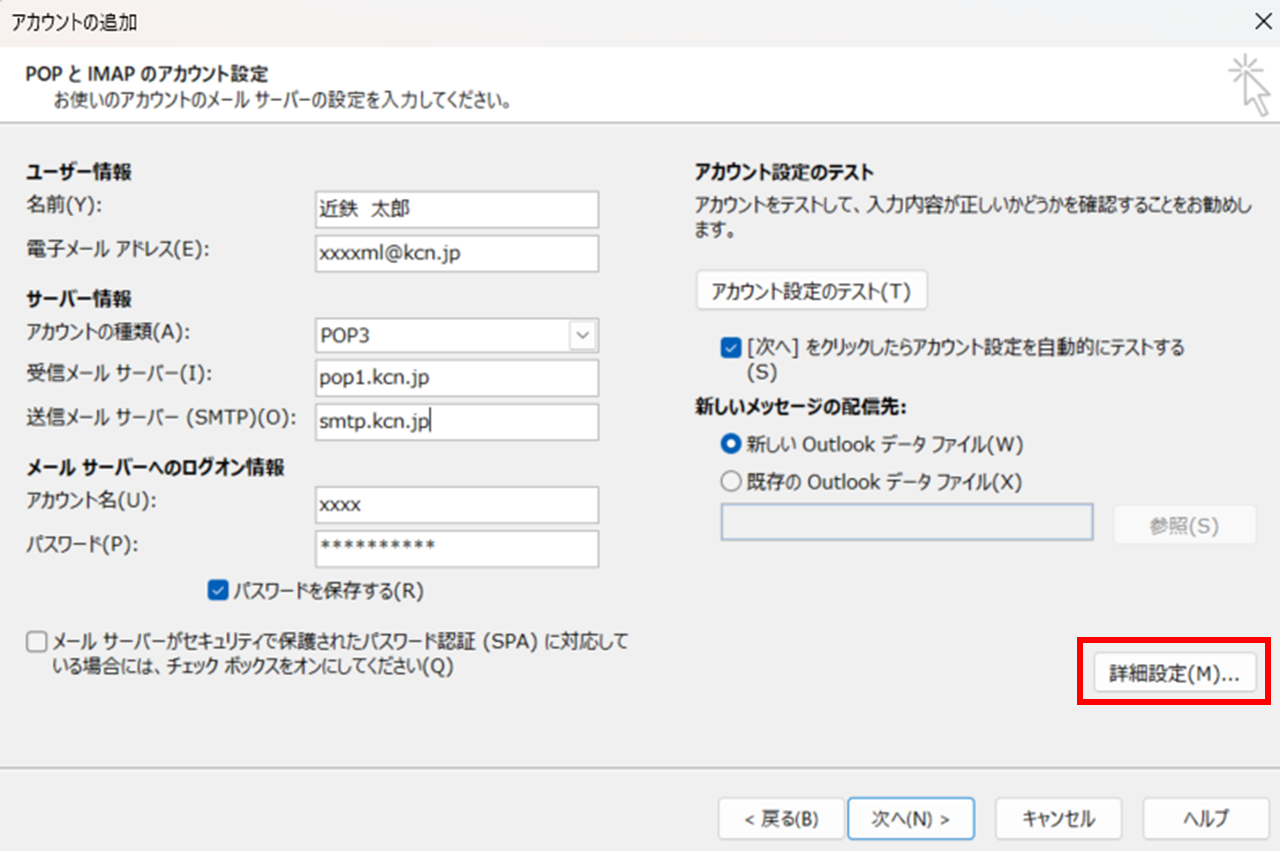Click アカウント設定のテスト button
The width and height of the screenshot is (1280, 860).
tap(812, 290)
